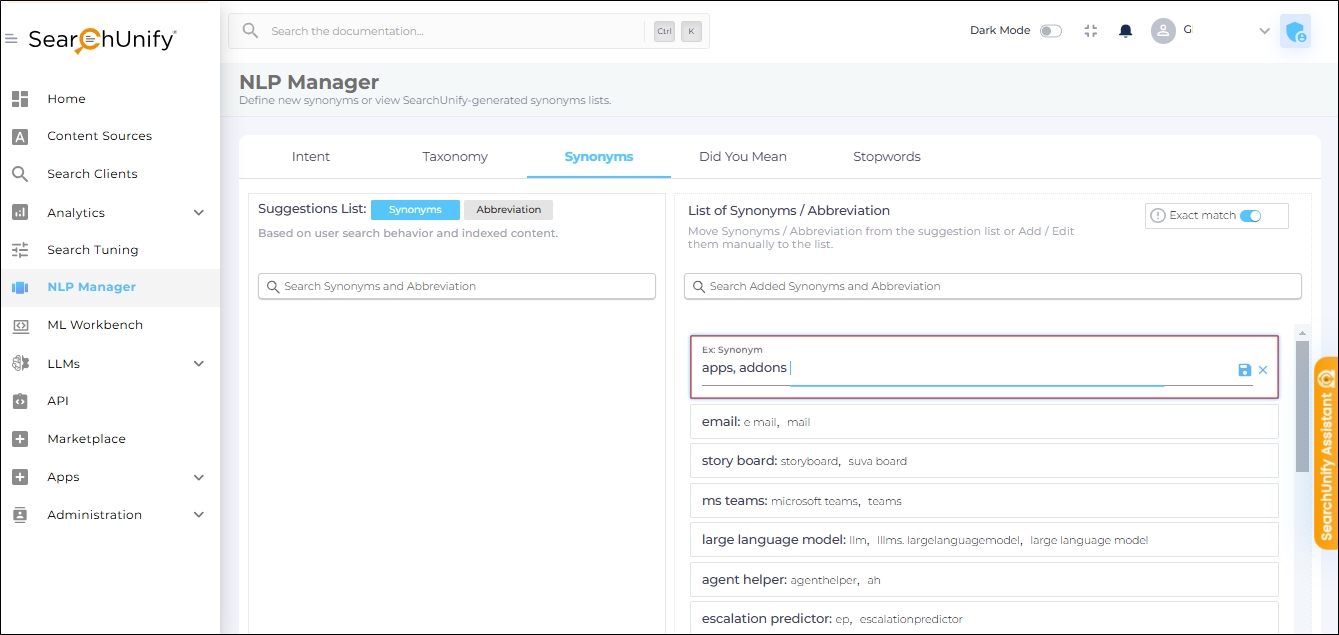
Task: Open the user avatar icon
Action: pos(1163,31)
